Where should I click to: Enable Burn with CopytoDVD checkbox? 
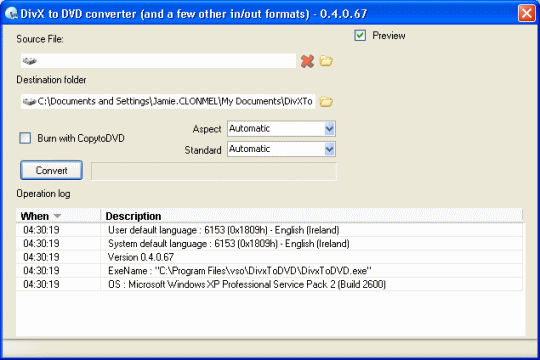tap(25, 138)
